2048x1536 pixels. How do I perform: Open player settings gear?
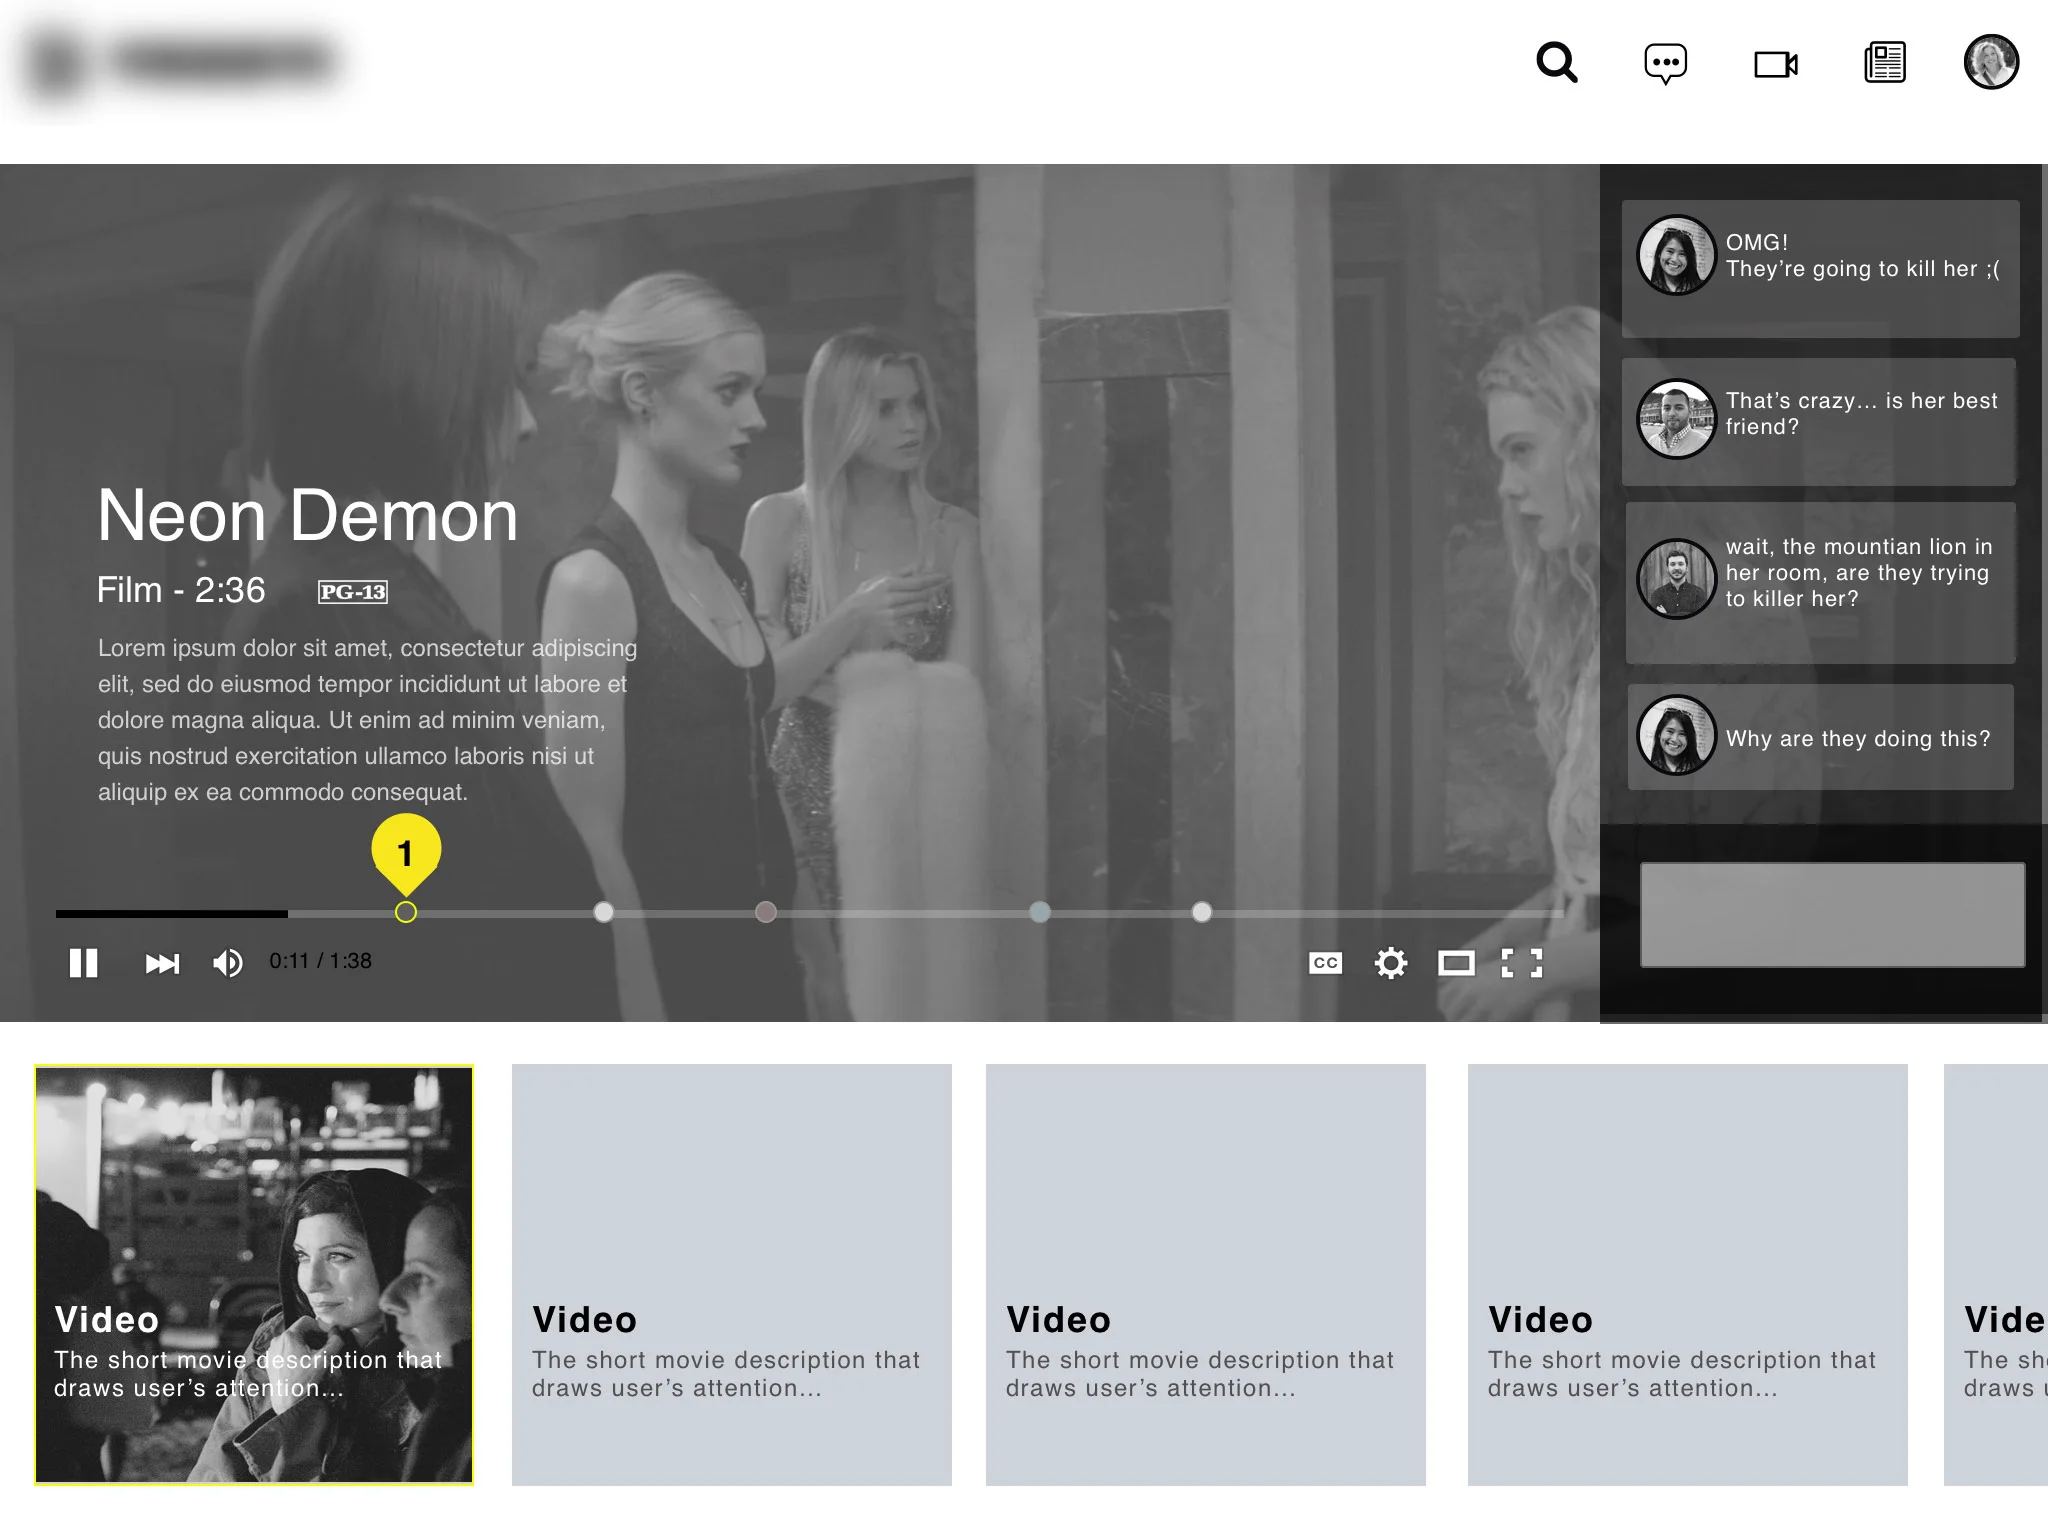tap(1391, 963)
